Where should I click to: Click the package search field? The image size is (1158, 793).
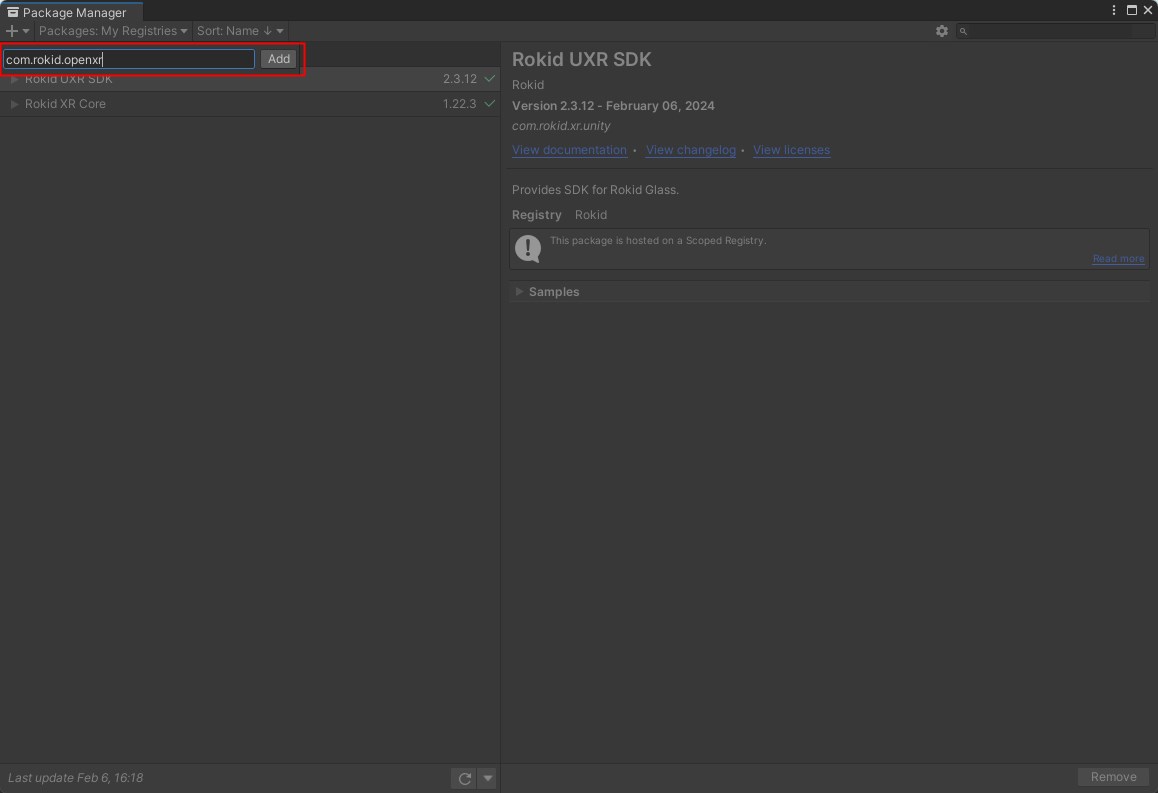tap(1055, 31)
